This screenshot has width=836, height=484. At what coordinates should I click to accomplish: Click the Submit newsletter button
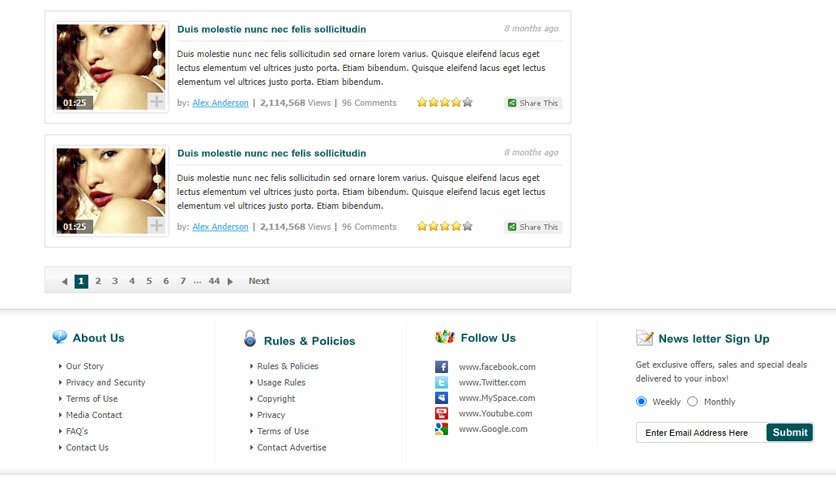coord(790,432)
